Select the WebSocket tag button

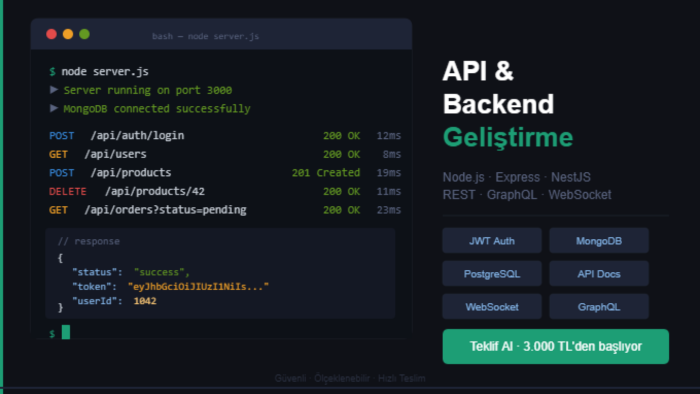(492, 307)
